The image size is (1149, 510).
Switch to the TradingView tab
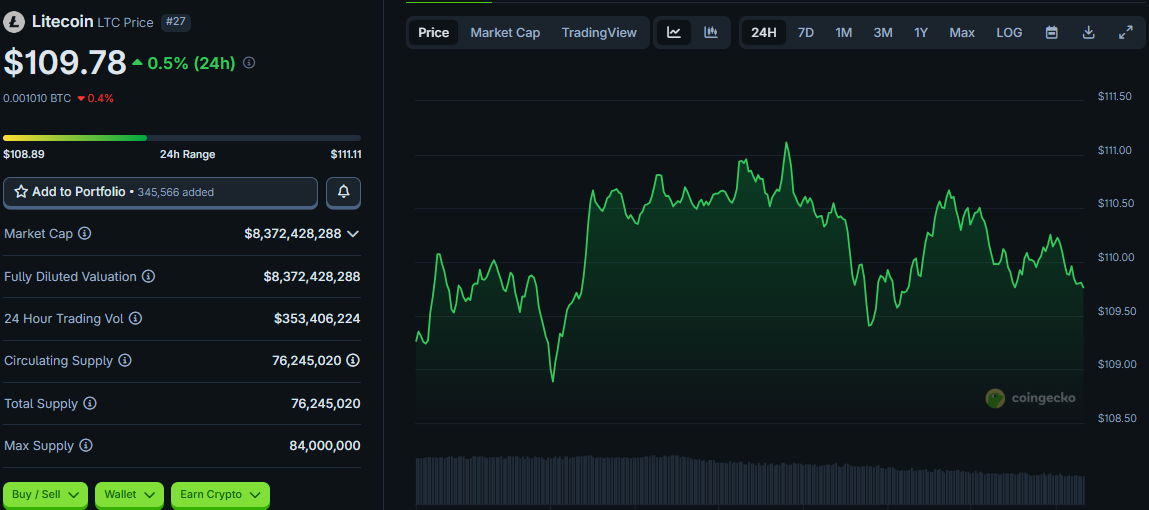point(599,32)
